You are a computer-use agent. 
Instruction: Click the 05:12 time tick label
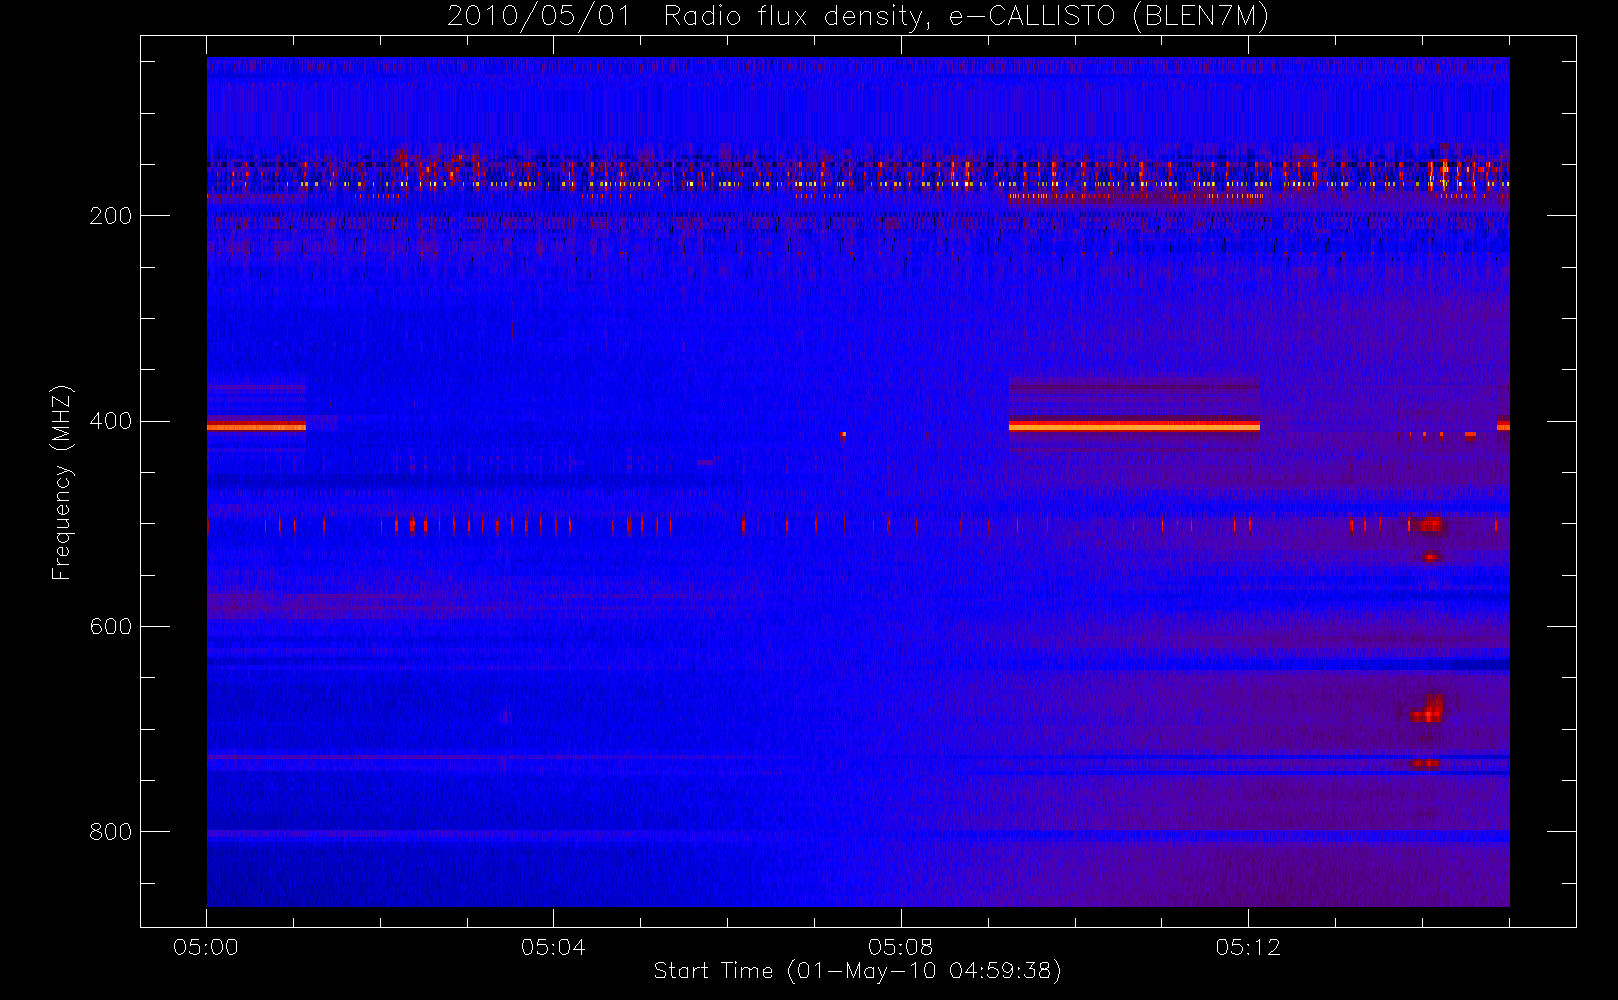(1248, 947)
